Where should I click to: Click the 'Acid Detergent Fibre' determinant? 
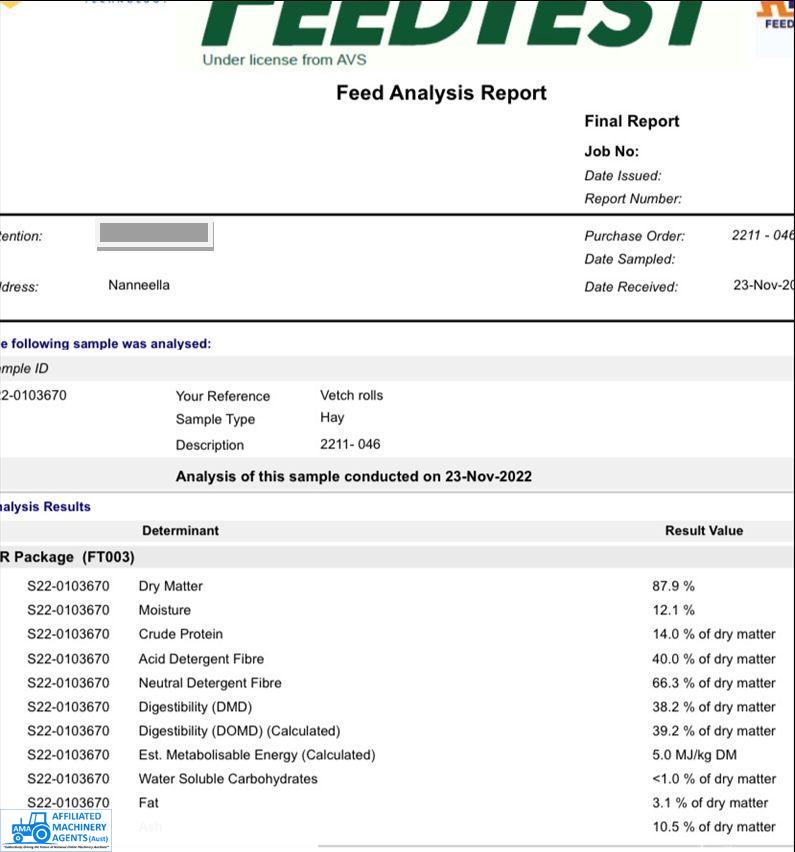click(201, 659)
